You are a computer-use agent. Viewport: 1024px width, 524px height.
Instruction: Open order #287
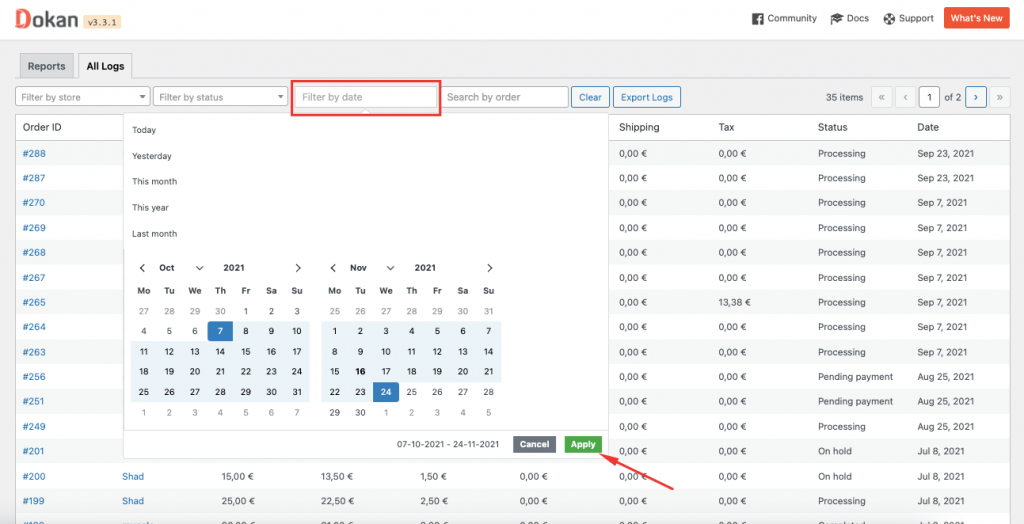point(34,178)
